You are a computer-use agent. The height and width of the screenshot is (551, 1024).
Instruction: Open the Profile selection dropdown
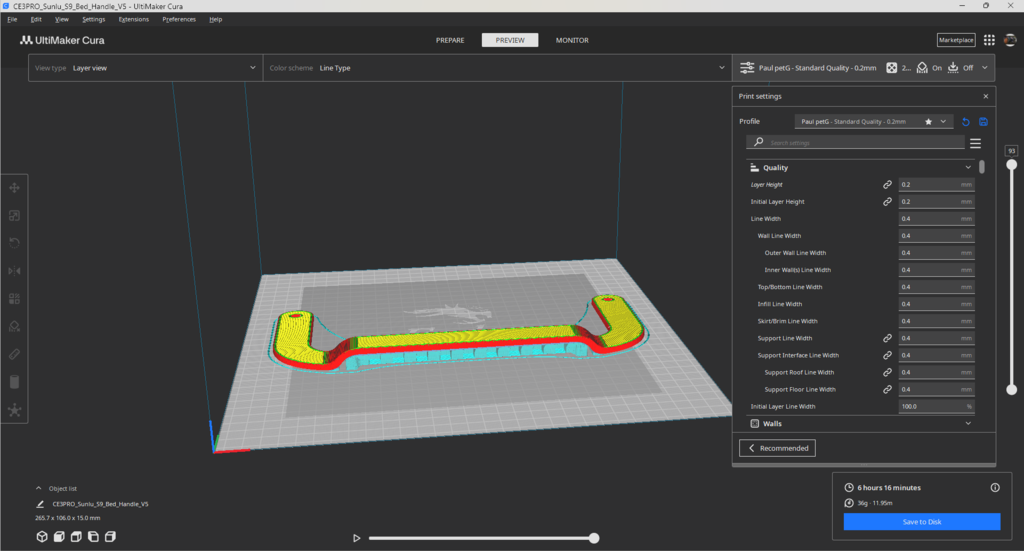874,121
